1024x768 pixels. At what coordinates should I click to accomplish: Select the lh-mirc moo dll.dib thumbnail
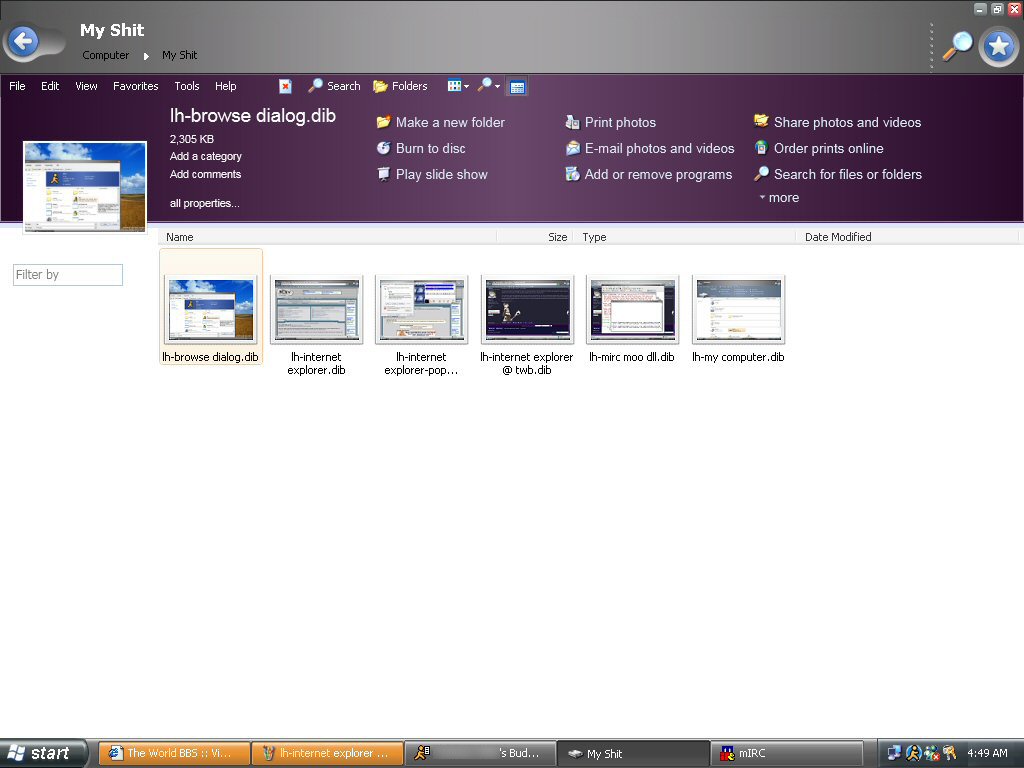pos(632,311)
